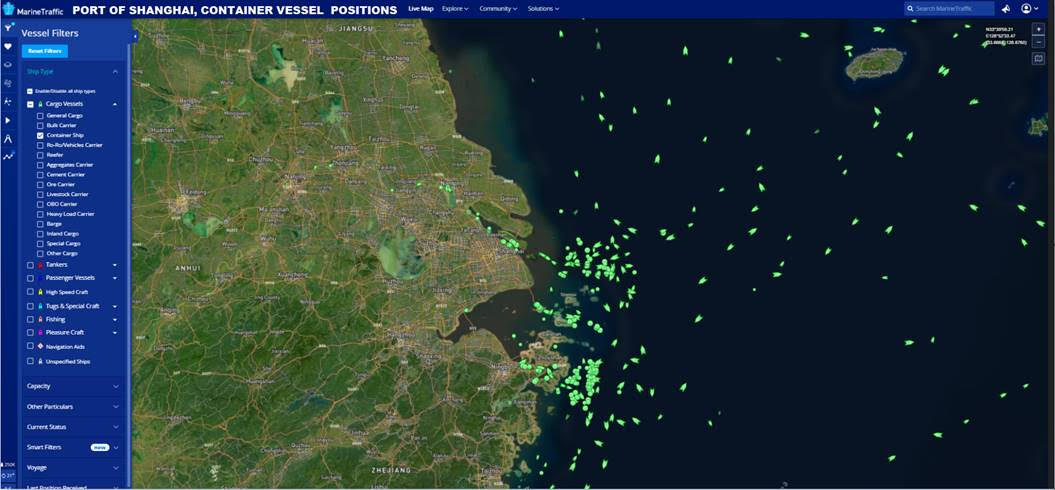Screen dimensions: 1055x490
Task: Zoom out the map with minus button
Action: [1038, 42]
